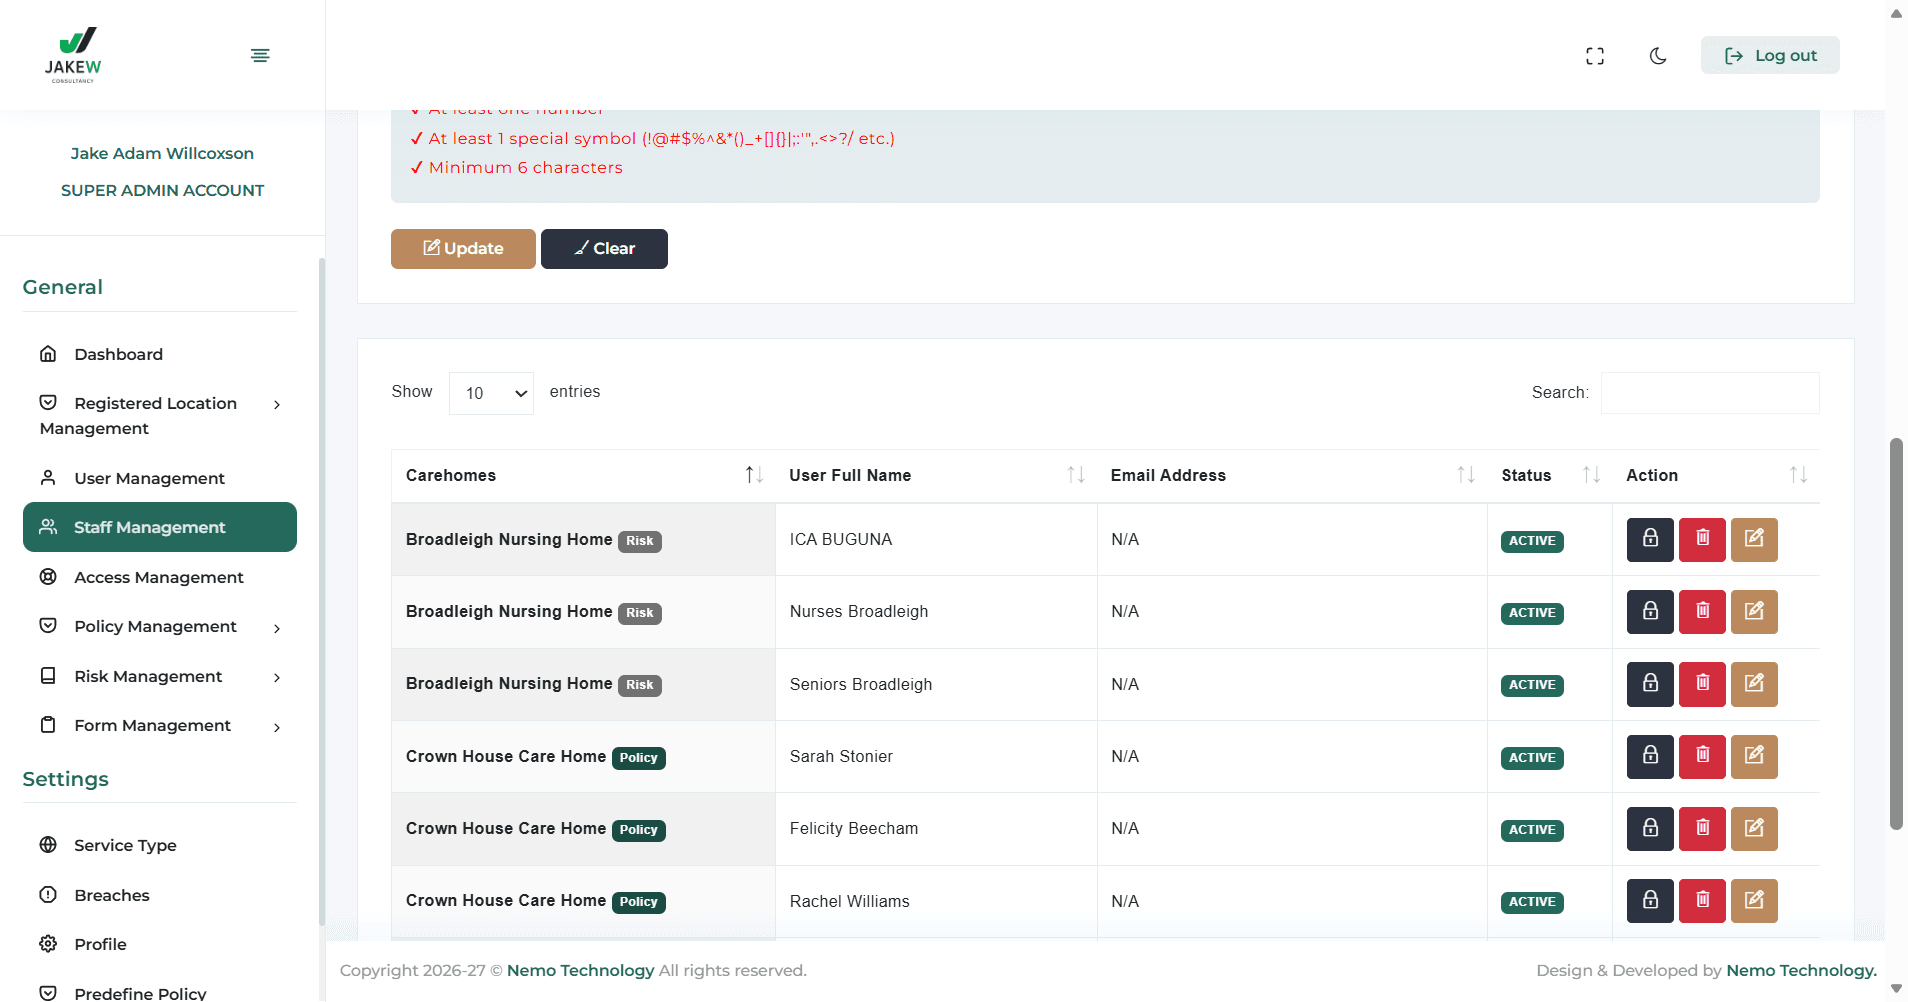Click Risk badge in ICA BUGUNA row
This screenshot has width=1908, height=1002.
(x=640, y=541)
